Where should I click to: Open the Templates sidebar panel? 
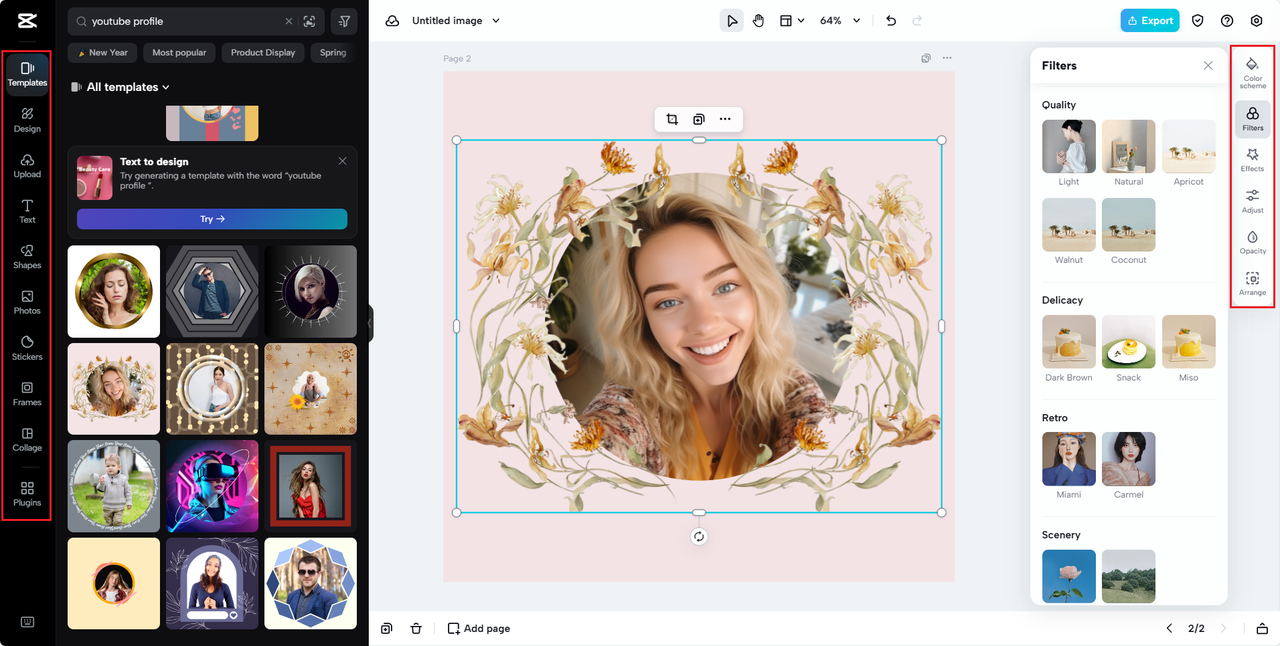[27, 74]
